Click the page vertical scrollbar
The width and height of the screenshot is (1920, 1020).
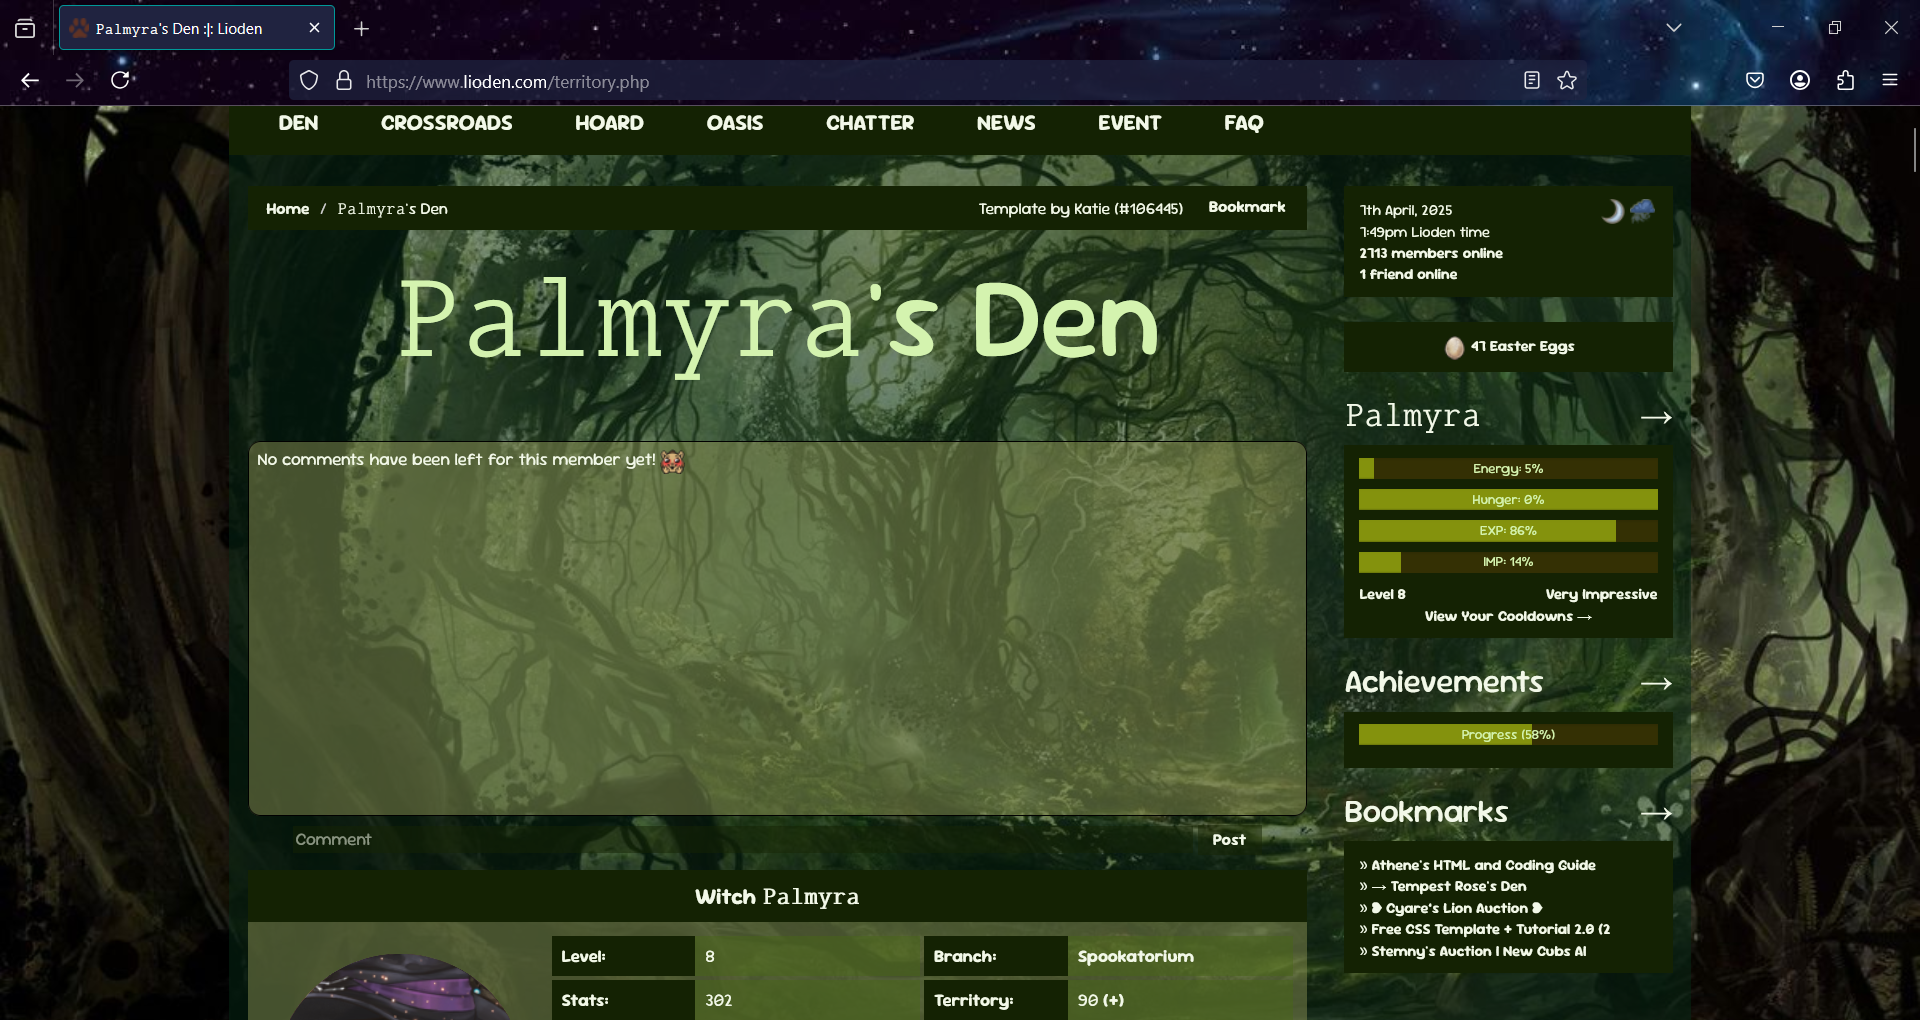1914,150
